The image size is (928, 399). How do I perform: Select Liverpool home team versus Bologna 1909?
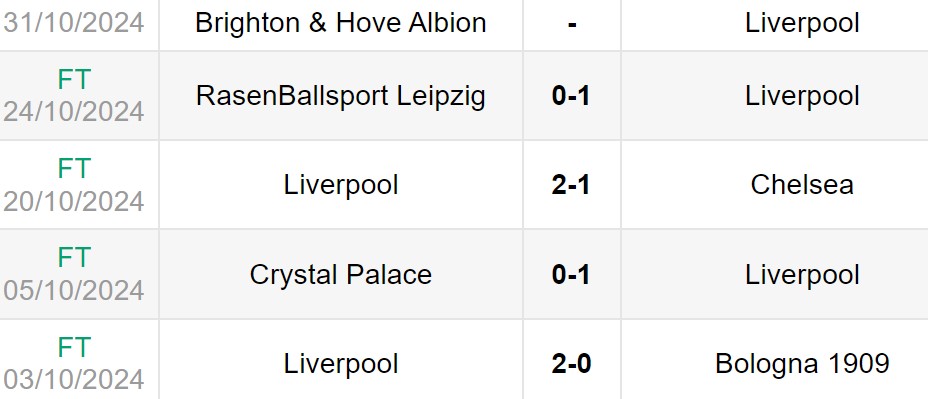click(341, 363)
